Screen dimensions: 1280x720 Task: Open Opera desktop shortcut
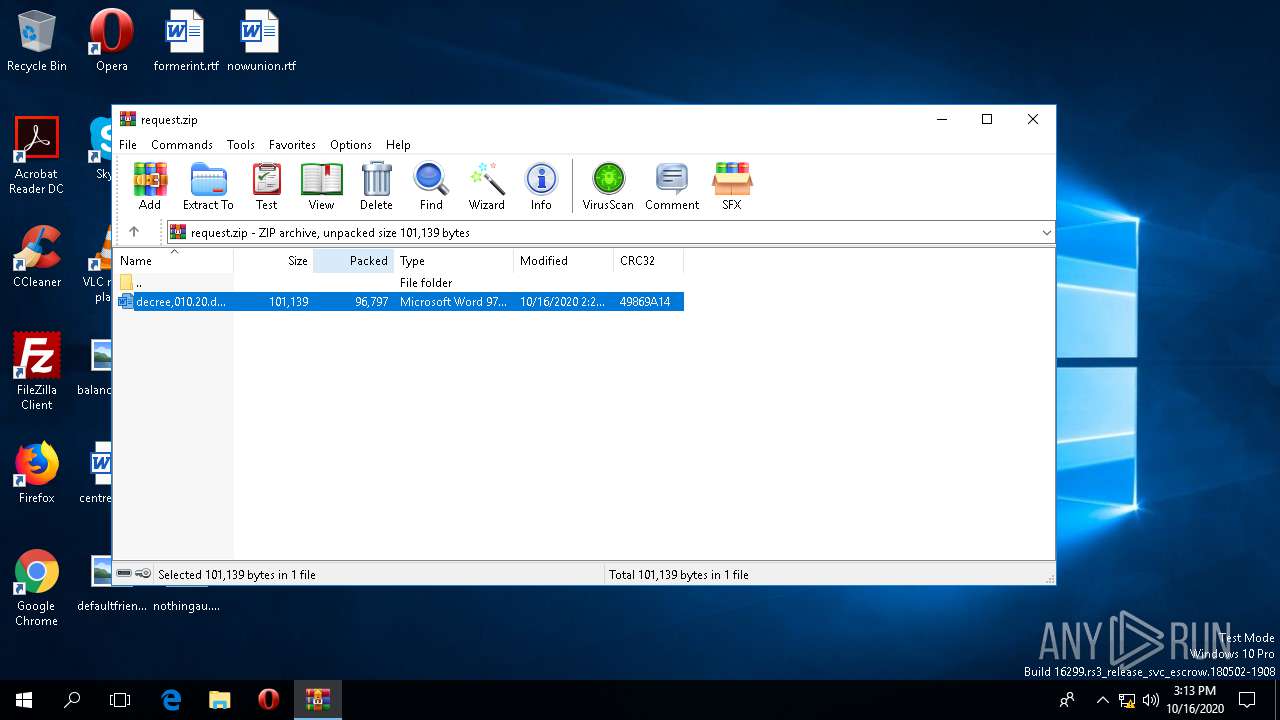pyautogui.click(x=112, y=40)
